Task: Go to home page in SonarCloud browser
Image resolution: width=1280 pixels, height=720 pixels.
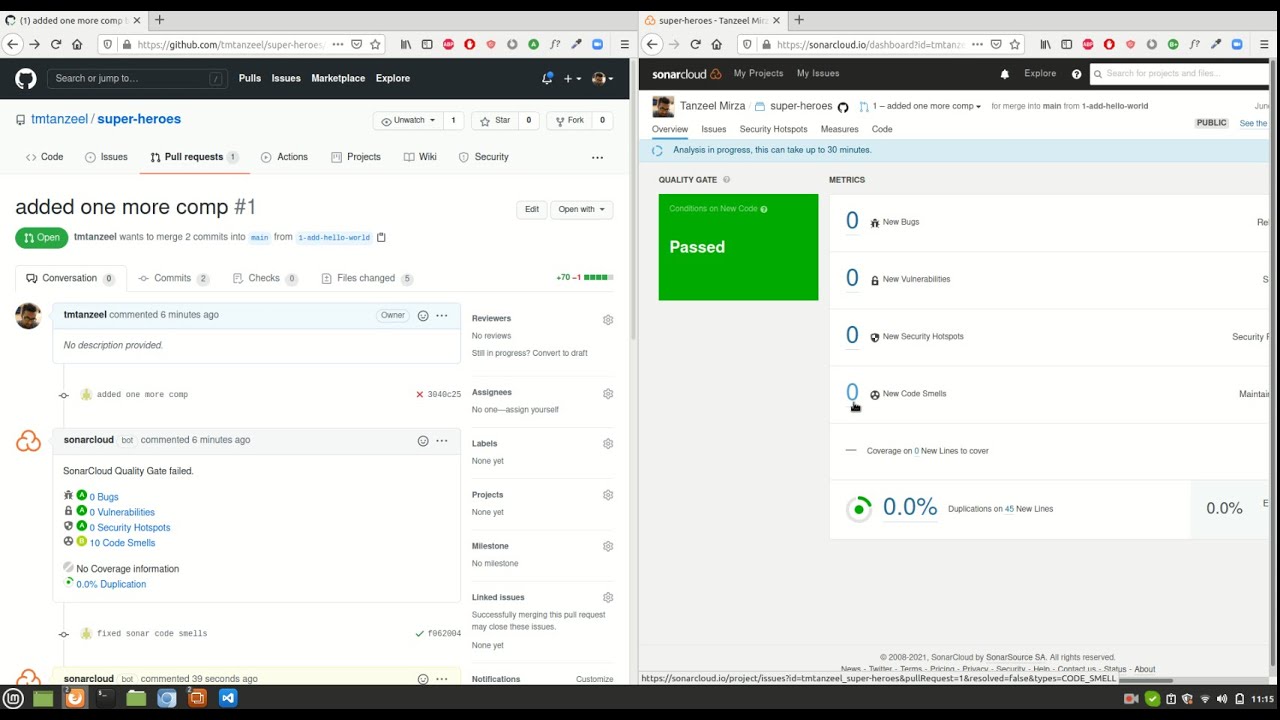Action: [x=717, y=44]
